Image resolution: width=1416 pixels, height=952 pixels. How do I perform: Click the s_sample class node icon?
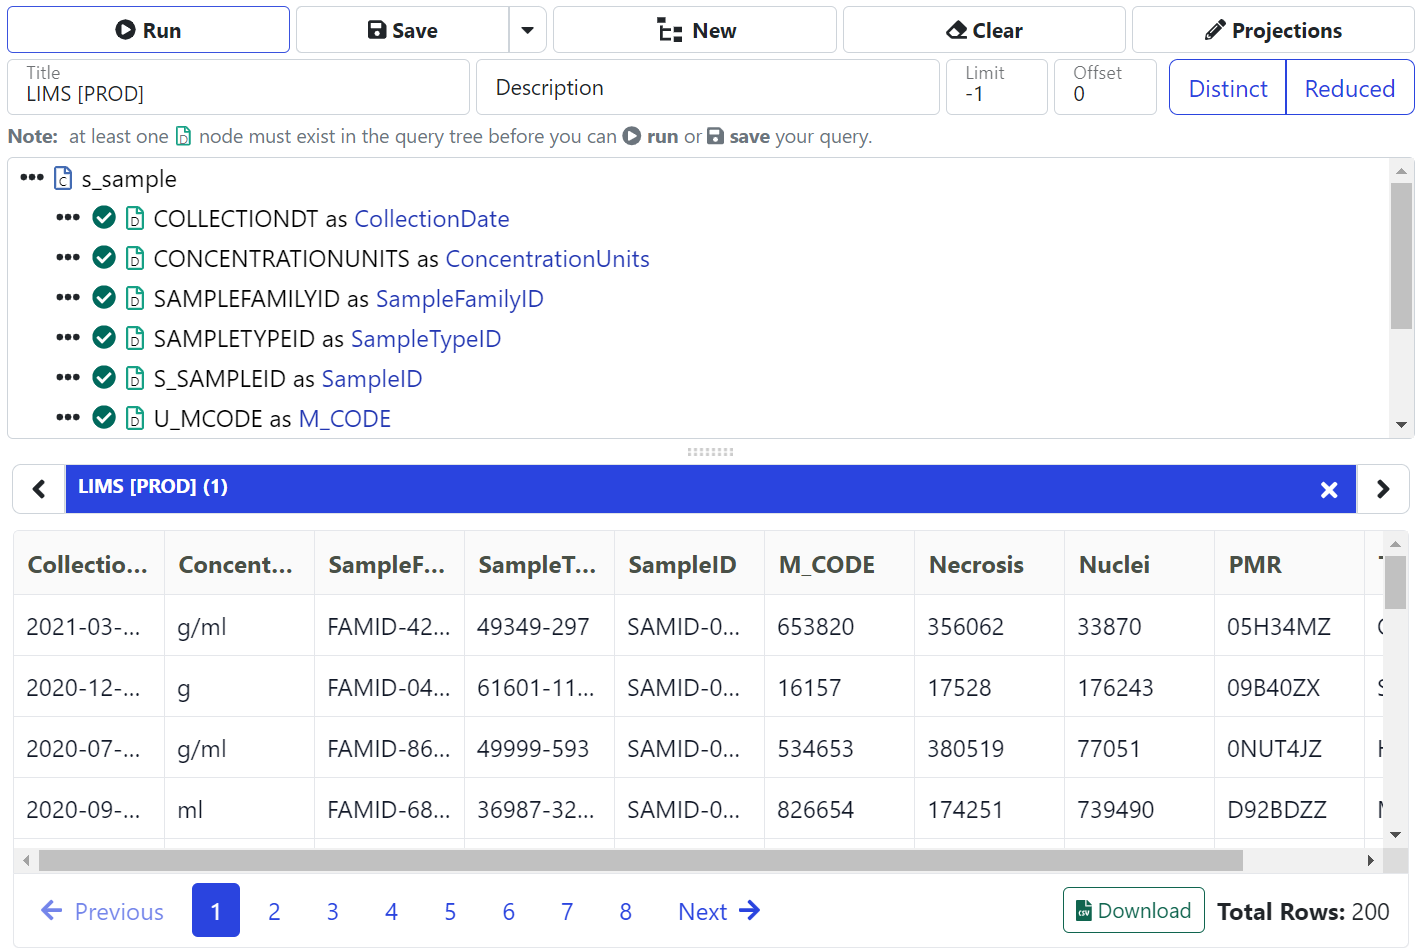point(63,179)
